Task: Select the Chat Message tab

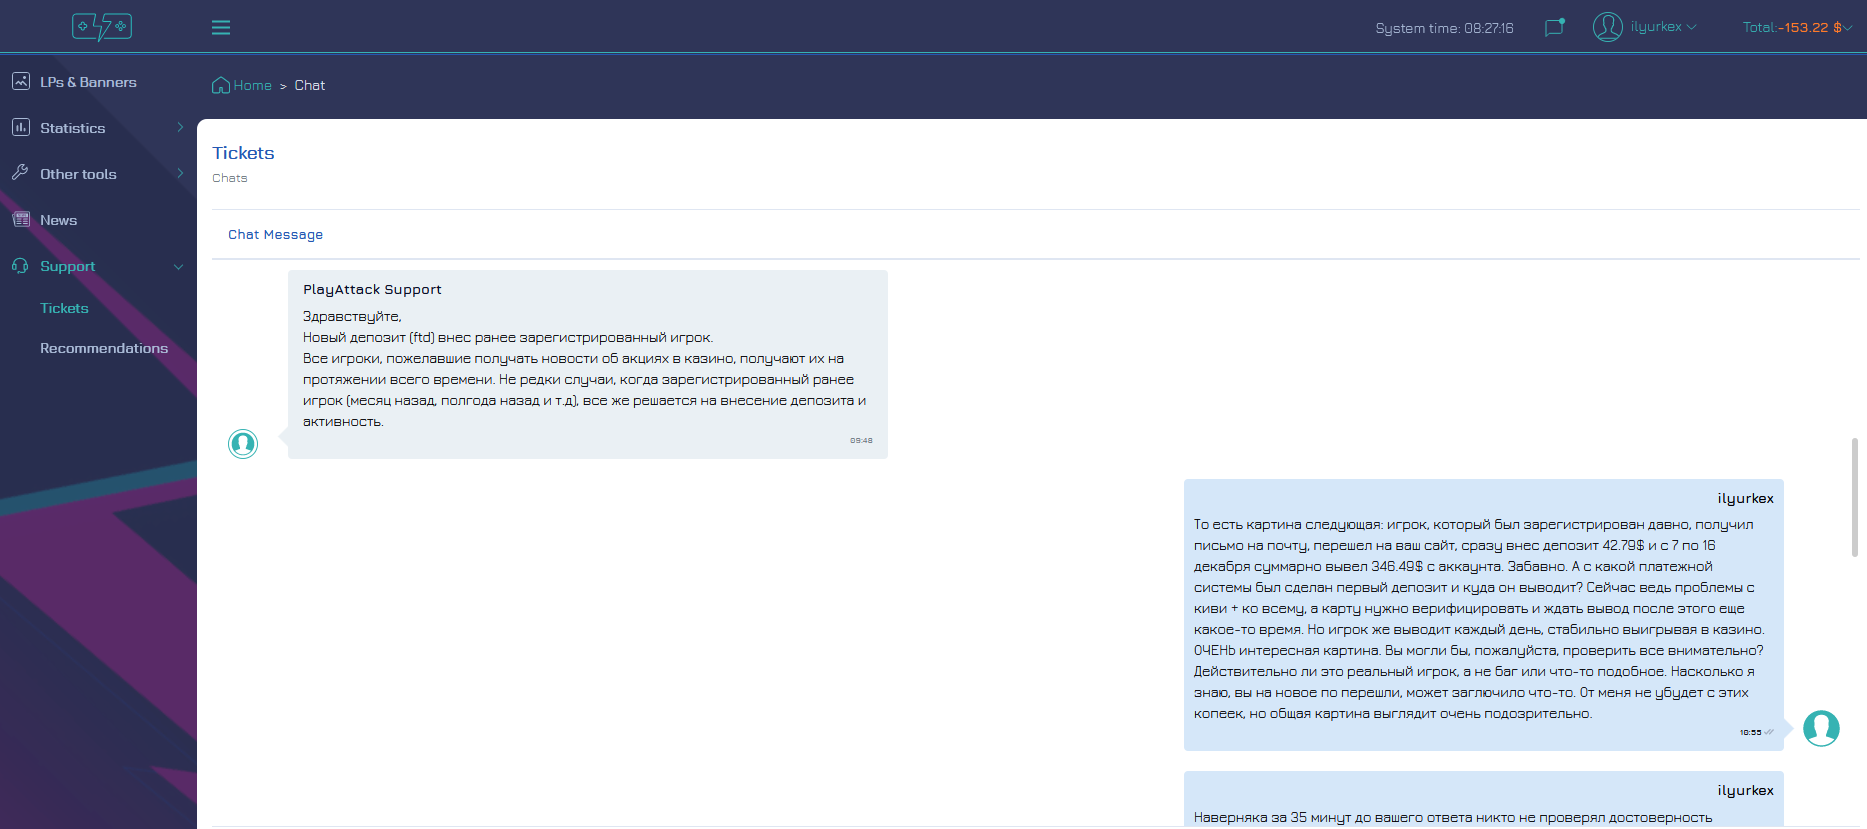Action: pos(275,234)
